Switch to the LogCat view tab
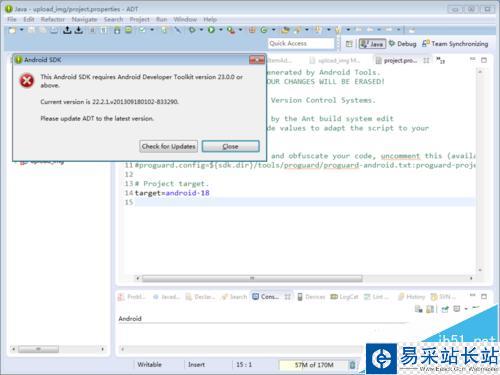The image size is (500, 375). pos(344,297)
